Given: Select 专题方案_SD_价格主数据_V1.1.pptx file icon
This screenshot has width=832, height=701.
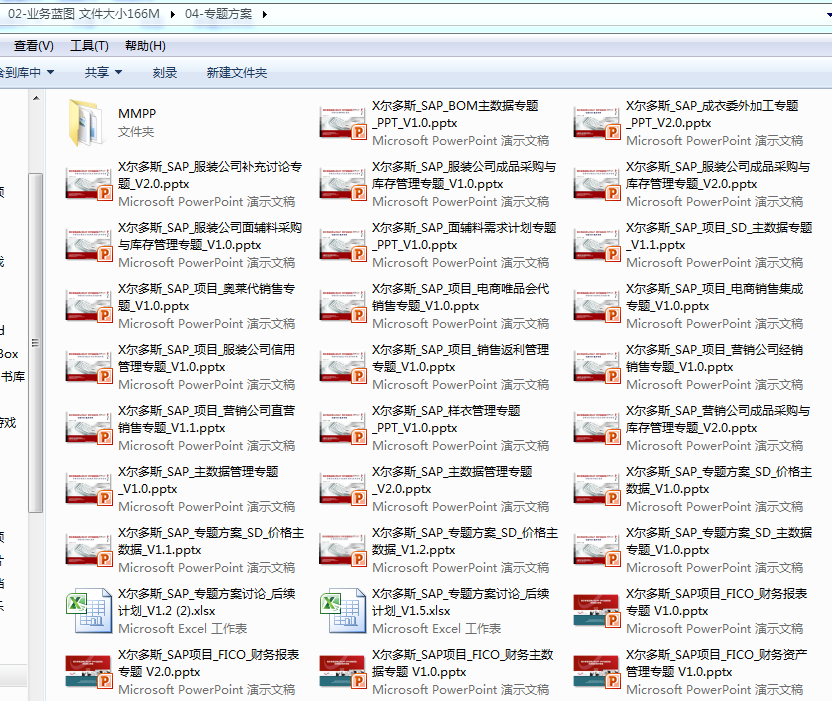Looking at the screenshot, I should click(89, 550).
